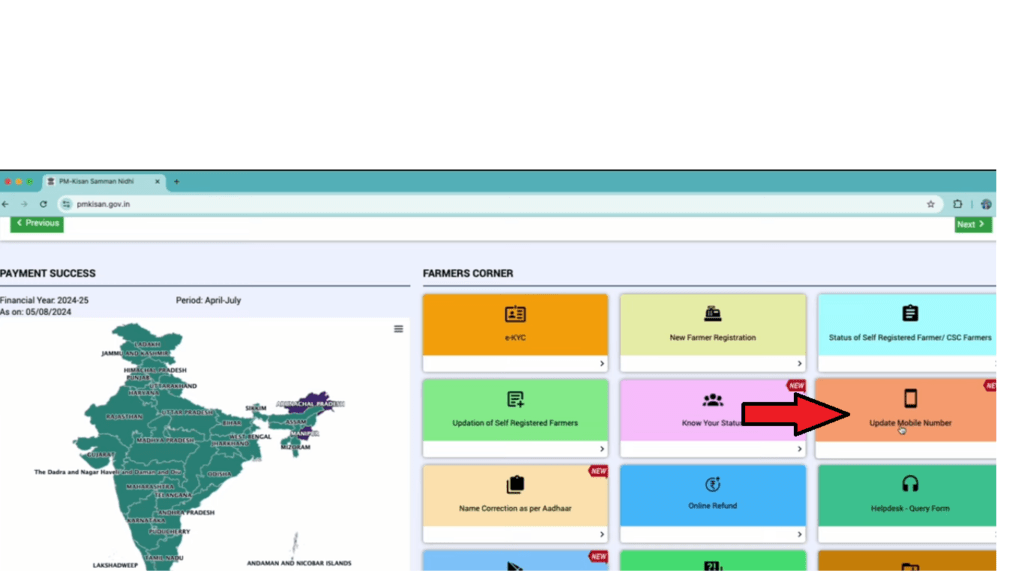Screen dimensions: 1024x576
Task: Click the browser profile avatar icon
Action: click(986, 204)
